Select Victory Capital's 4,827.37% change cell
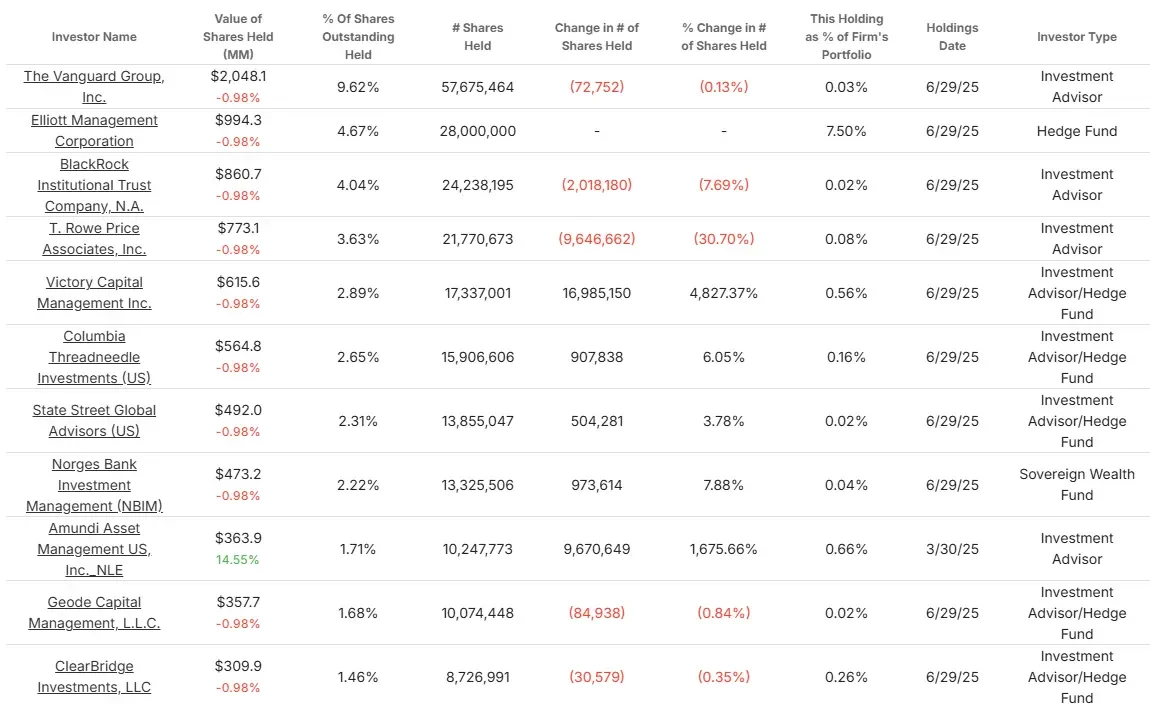Screen dimensions: 1150x708 coord(724,293)
